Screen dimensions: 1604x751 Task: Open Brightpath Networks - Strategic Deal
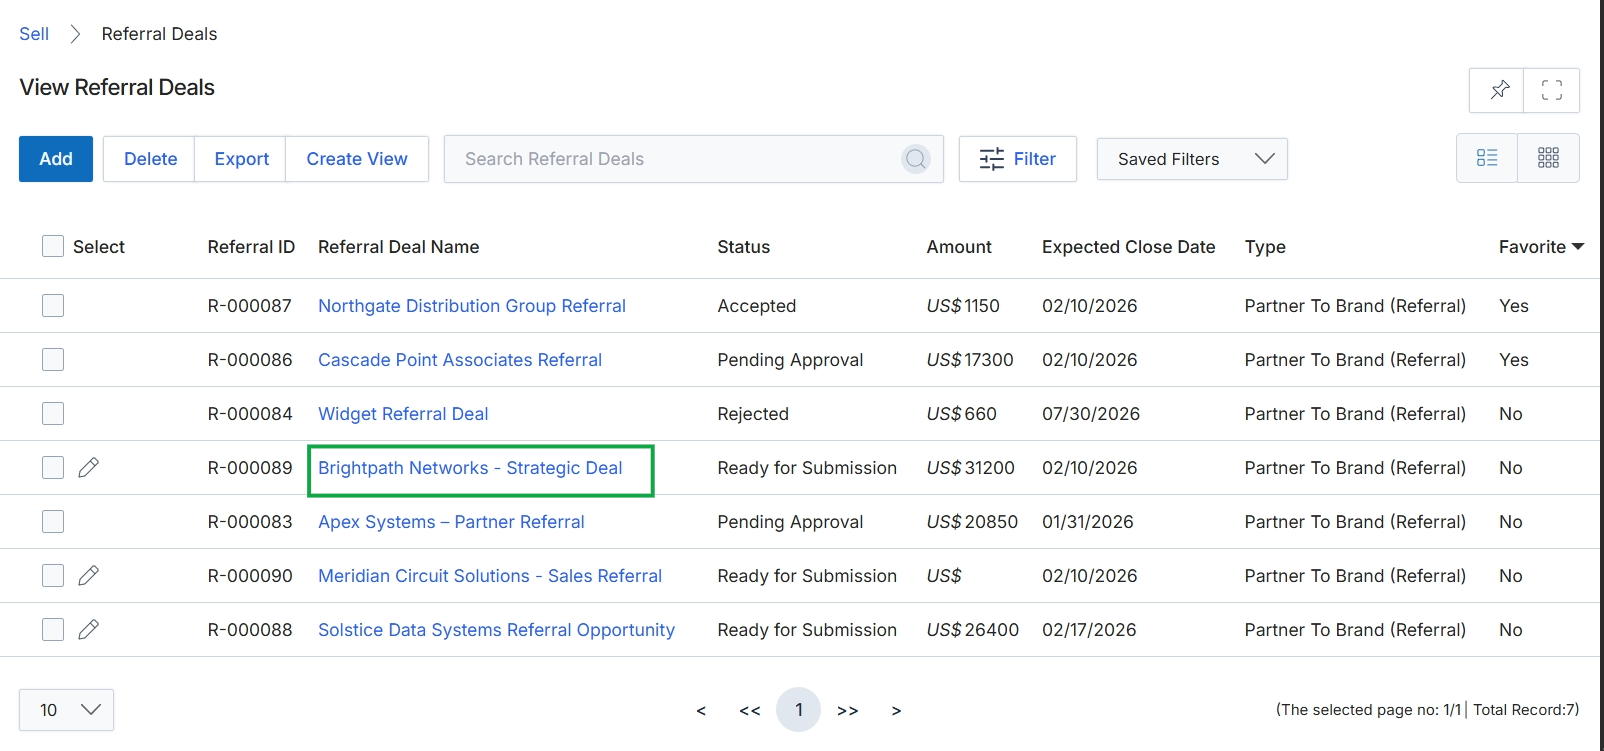(470, 468)
